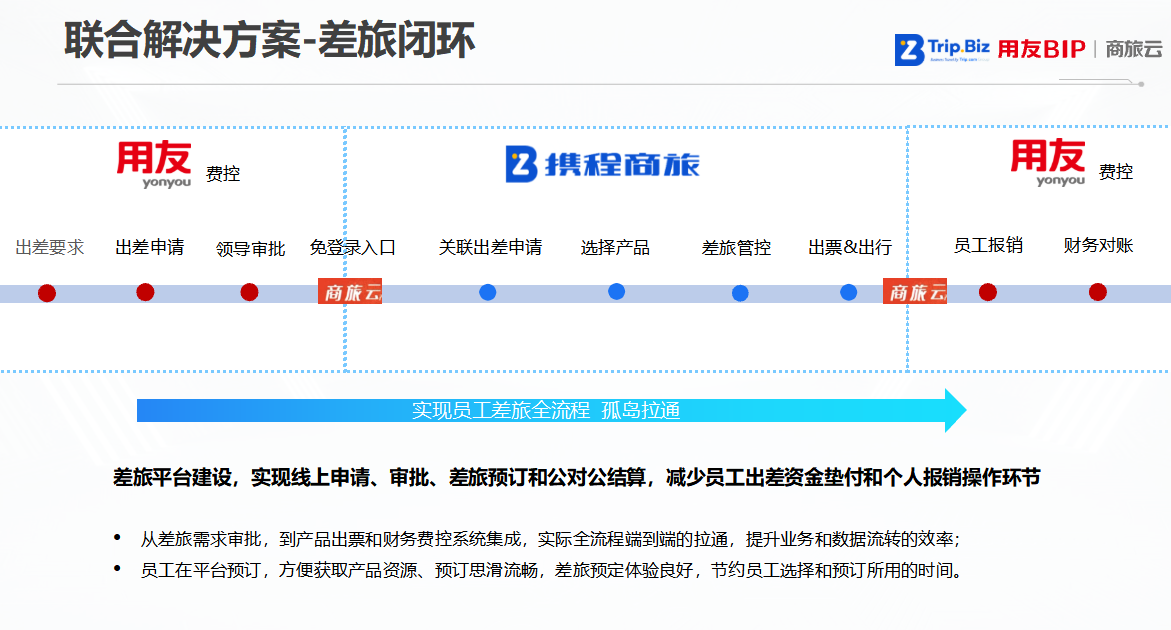Image resolution: width=1171 pixels, height=630 pixels.
Task: Click the right 费控 label
Action: [1116, 172]
